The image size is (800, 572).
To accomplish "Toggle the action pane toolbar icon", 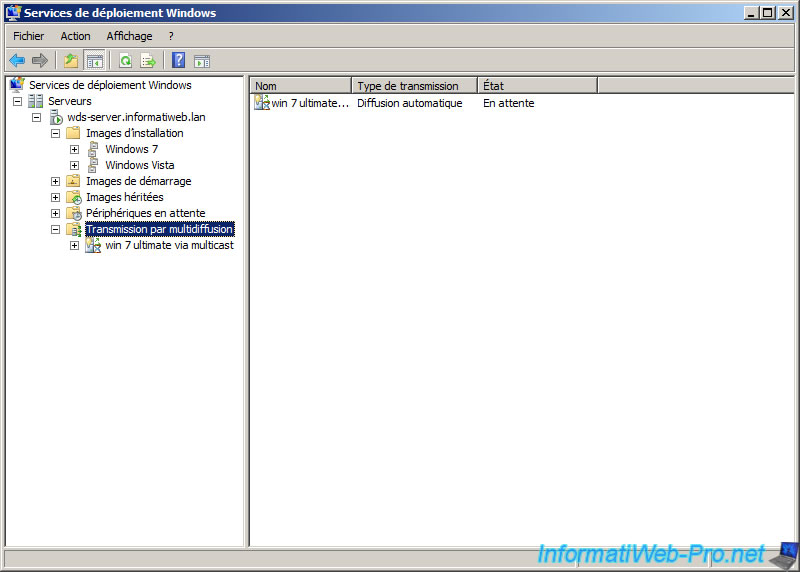I will 202,62.
